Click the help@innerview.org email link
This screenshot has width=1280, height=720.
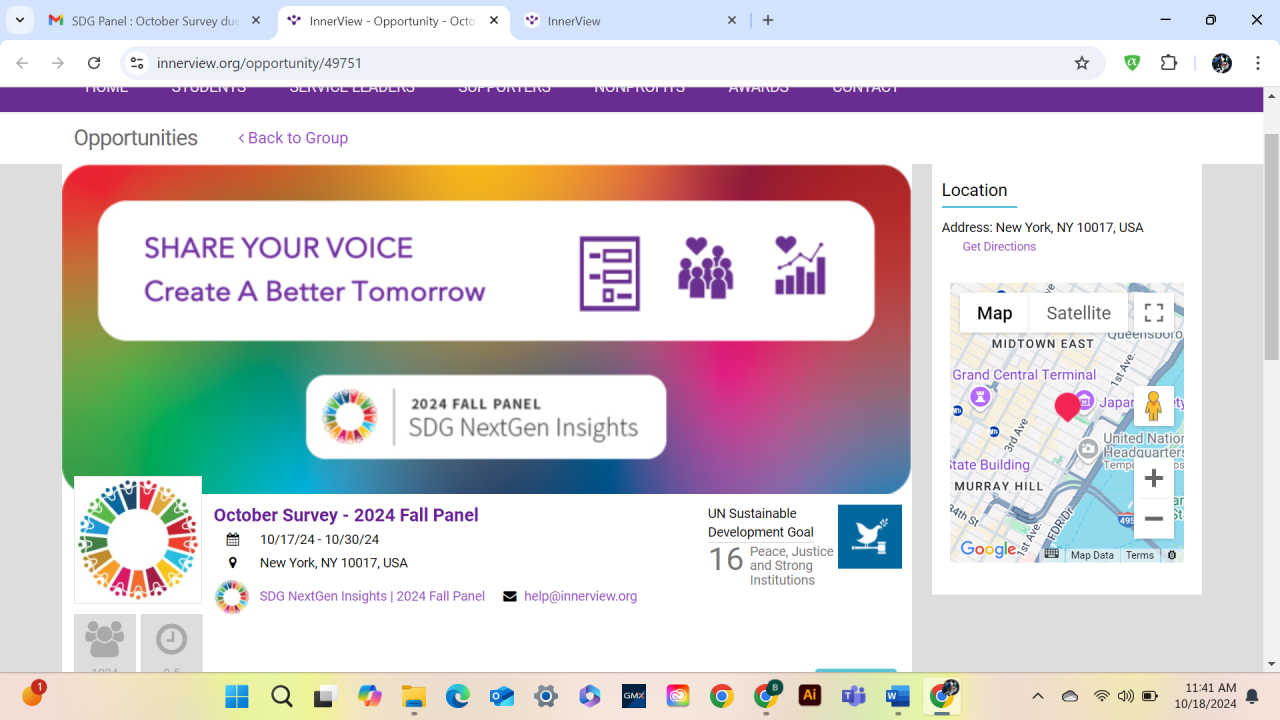click(x=580, y=596)
